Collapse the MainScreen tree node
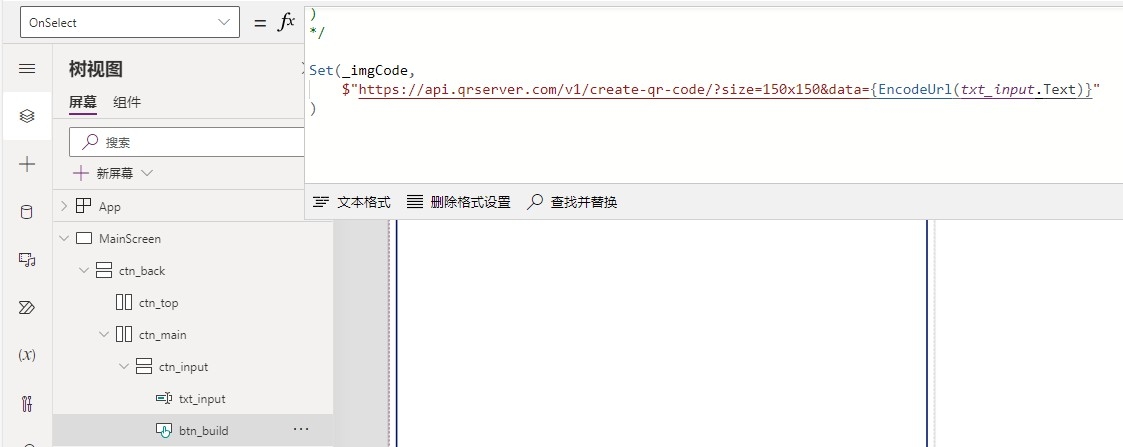This screenshot has height=447, width=1123. [x=65, y=238]
